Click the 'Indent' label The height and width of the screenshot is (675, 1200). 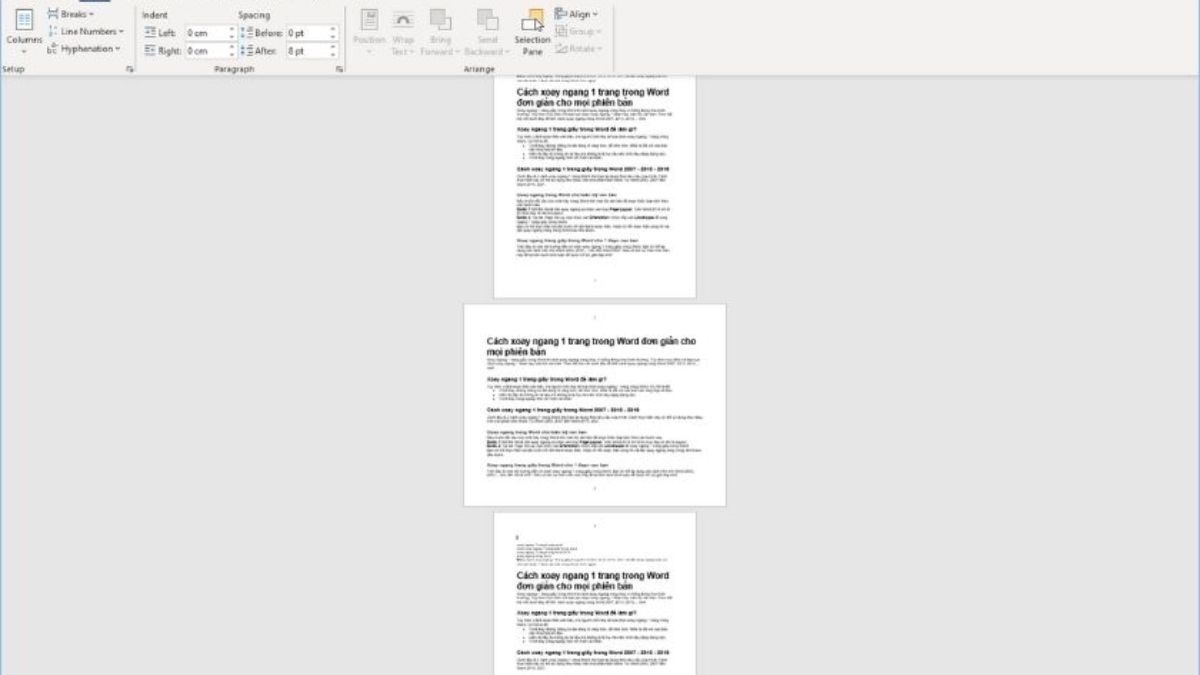[155, 15]
